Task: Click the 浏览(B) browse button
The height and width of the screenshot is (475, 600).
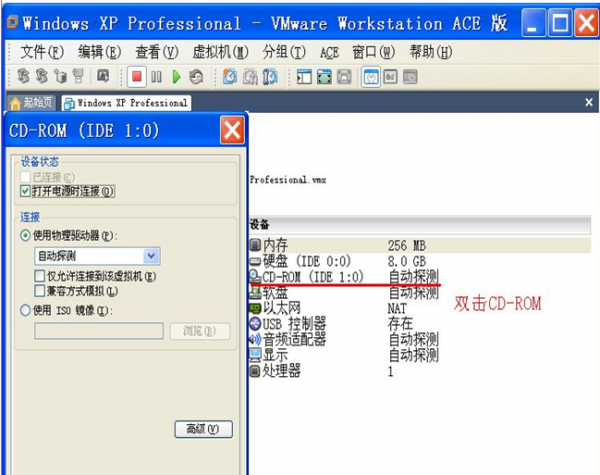Action: (x=200, y=331)
